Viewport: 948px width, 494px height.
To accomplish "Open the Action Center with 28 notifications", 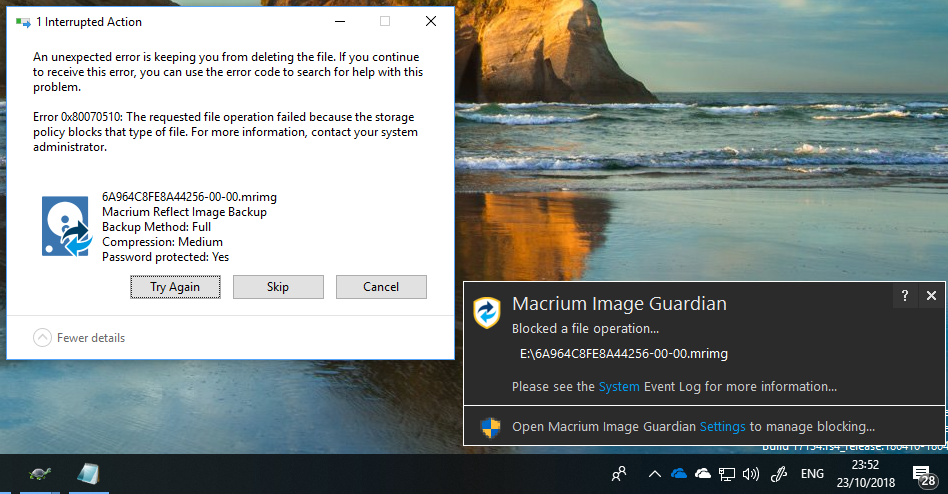I will click(x=924, y=476).
